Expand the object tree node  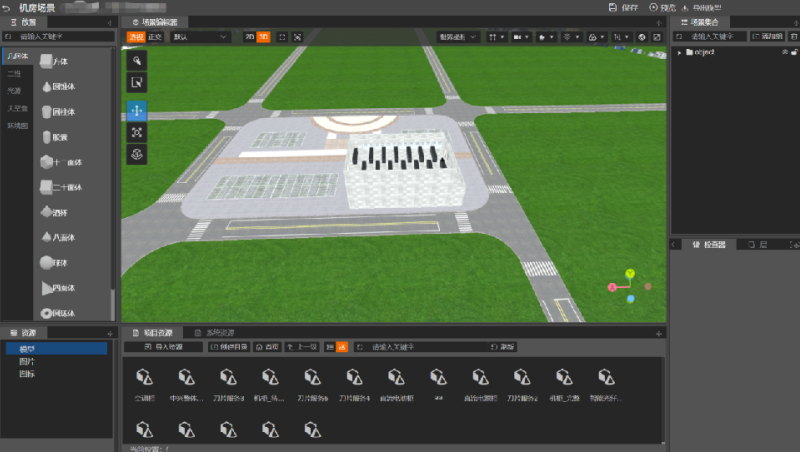679,52
